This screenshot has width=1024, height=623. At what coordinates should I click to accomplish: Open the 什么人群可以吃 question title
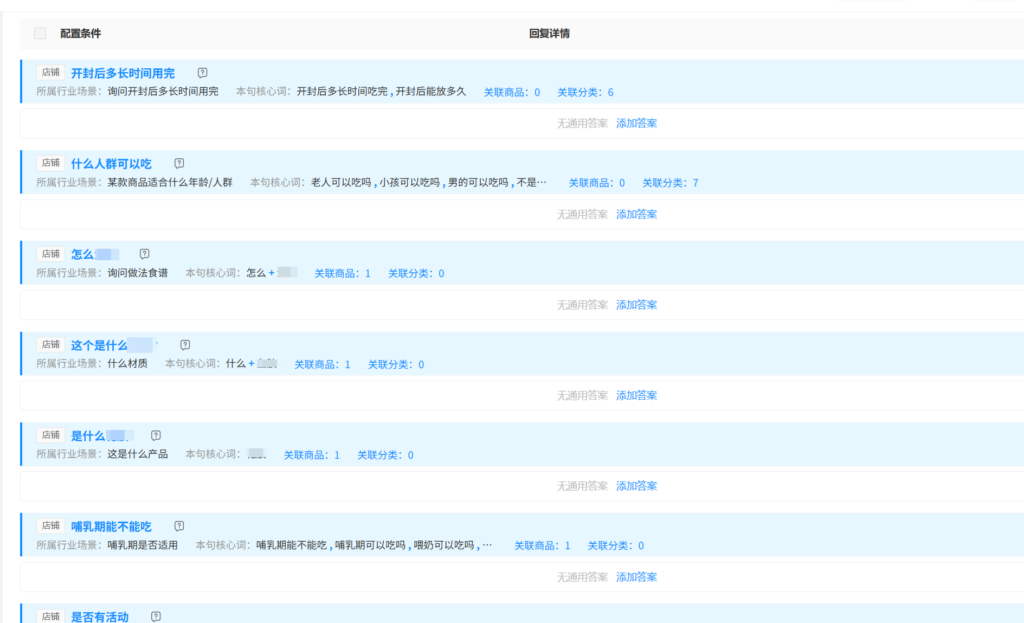coord(111,163)
